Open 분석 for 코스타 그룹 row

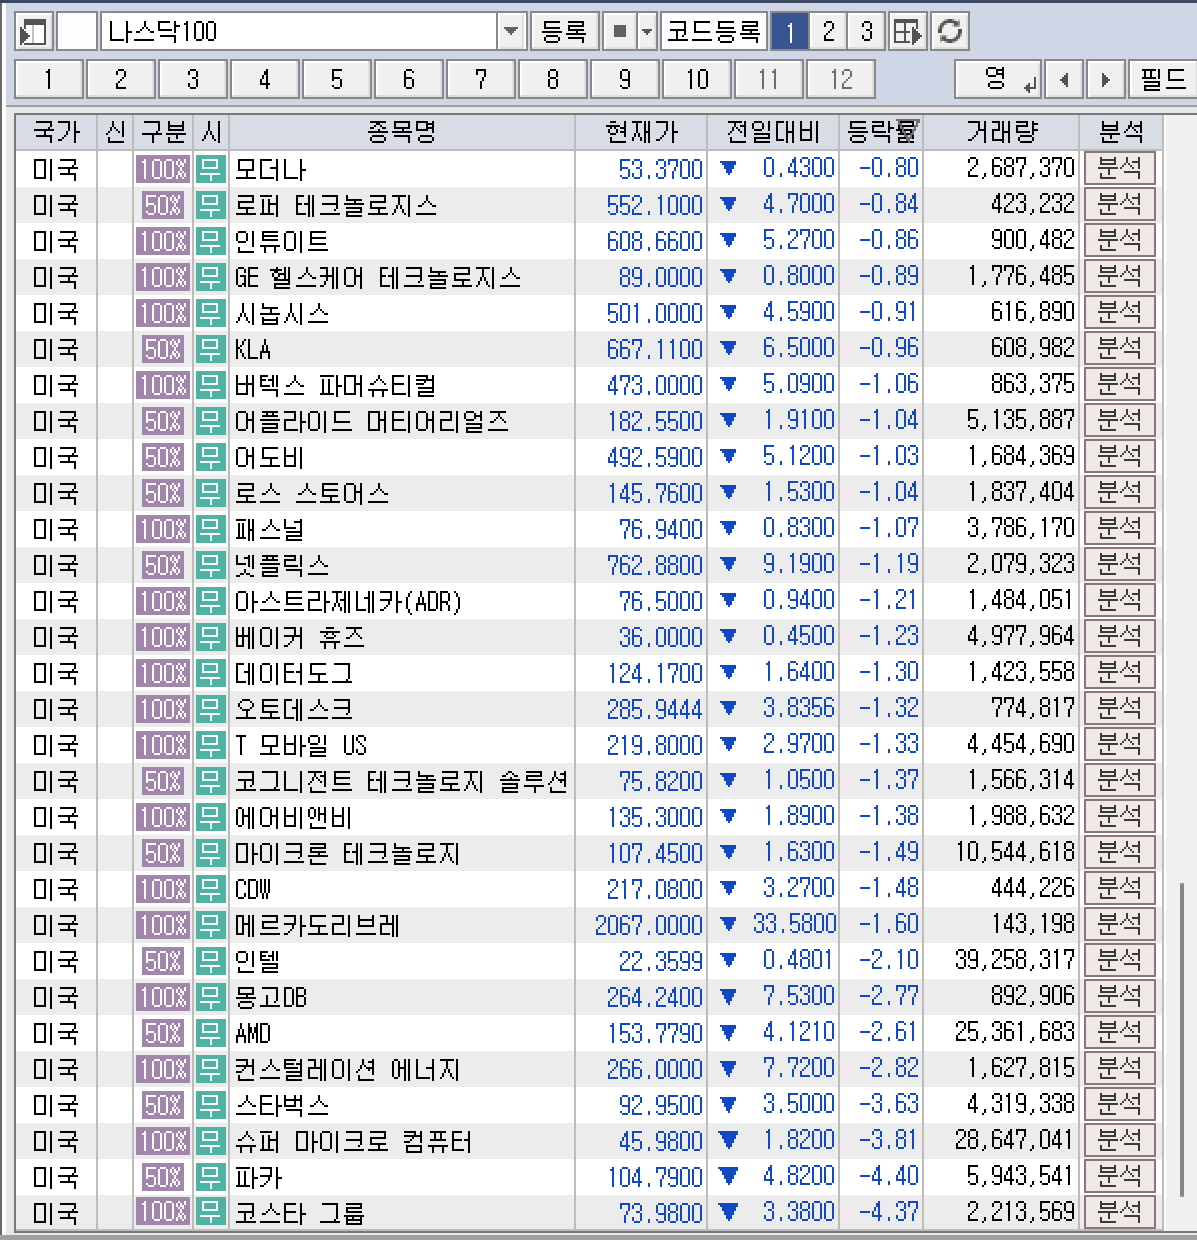1119,1212
